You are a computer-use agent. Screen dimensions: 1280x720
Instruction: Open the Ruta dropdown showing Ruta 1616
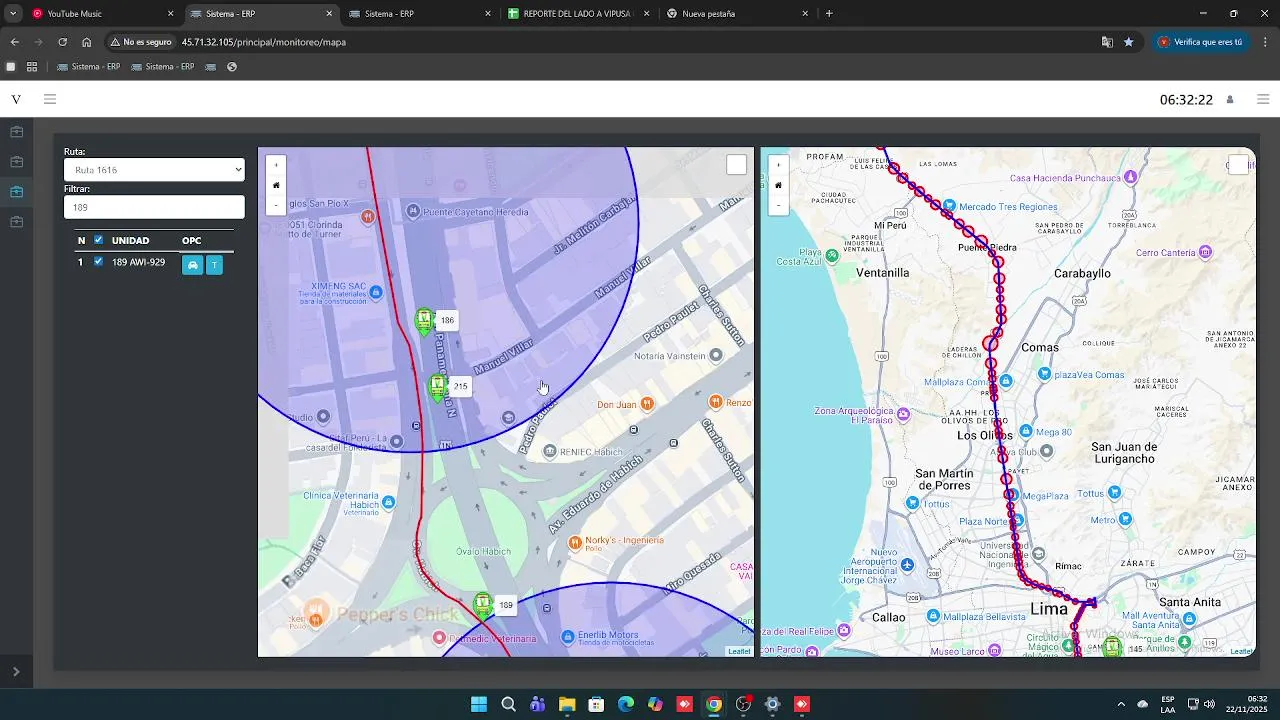click(x=154, y=170)
